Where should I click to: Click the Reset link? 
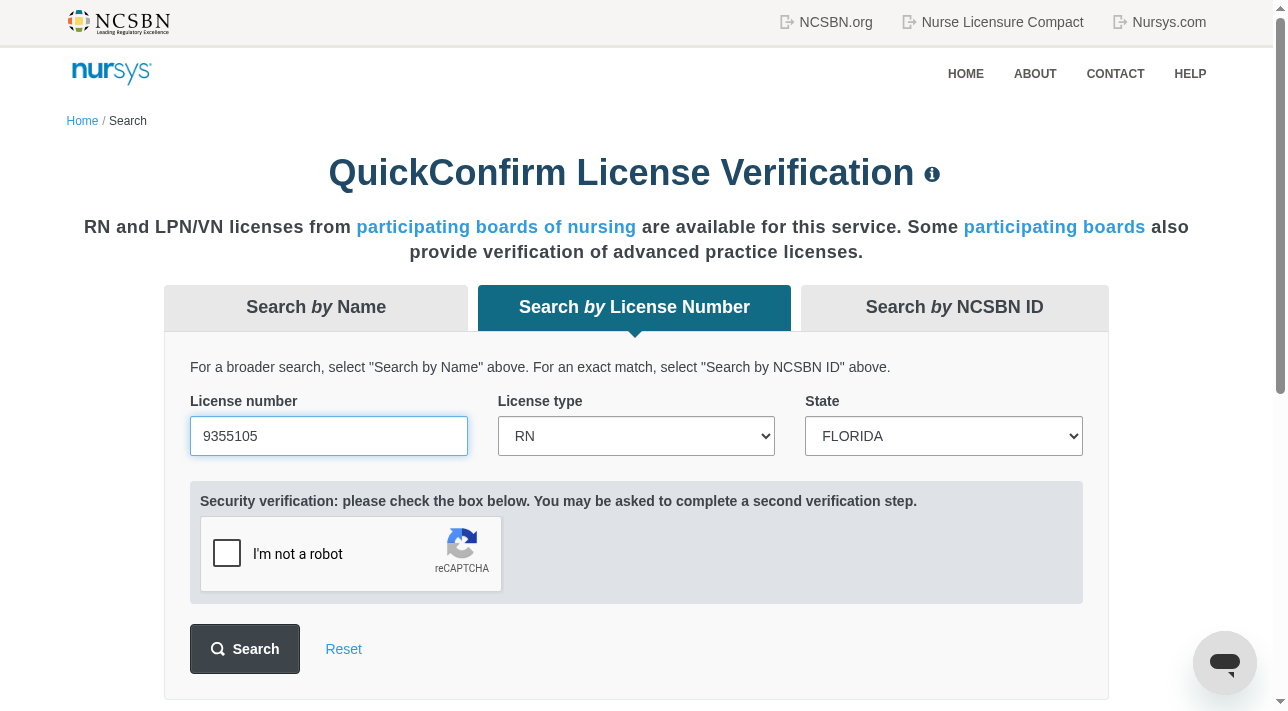coord(343,649)
